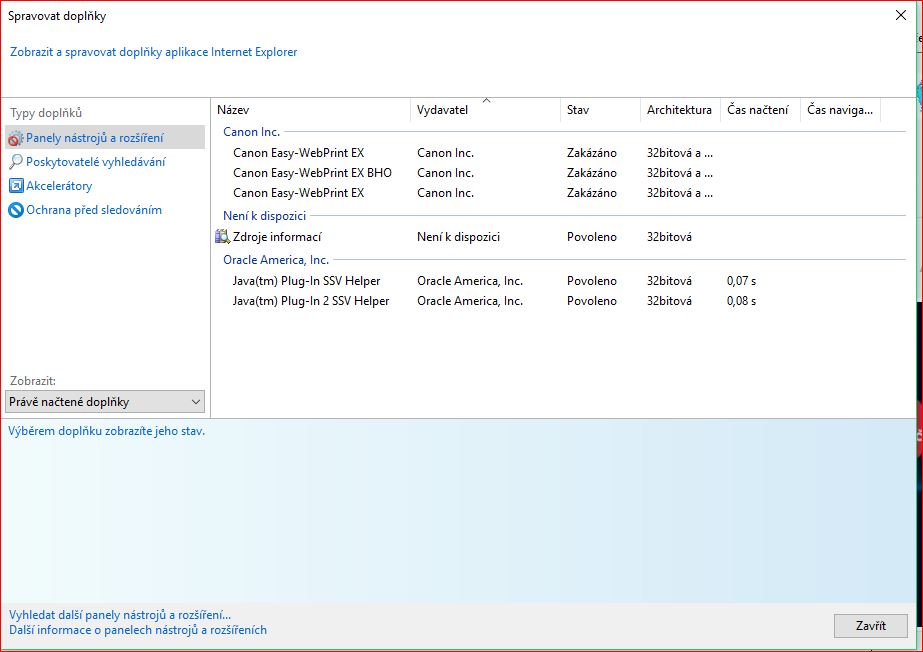Sort by the Vydavatel column header
The image size is (923, 652).
tap(485, 110)
